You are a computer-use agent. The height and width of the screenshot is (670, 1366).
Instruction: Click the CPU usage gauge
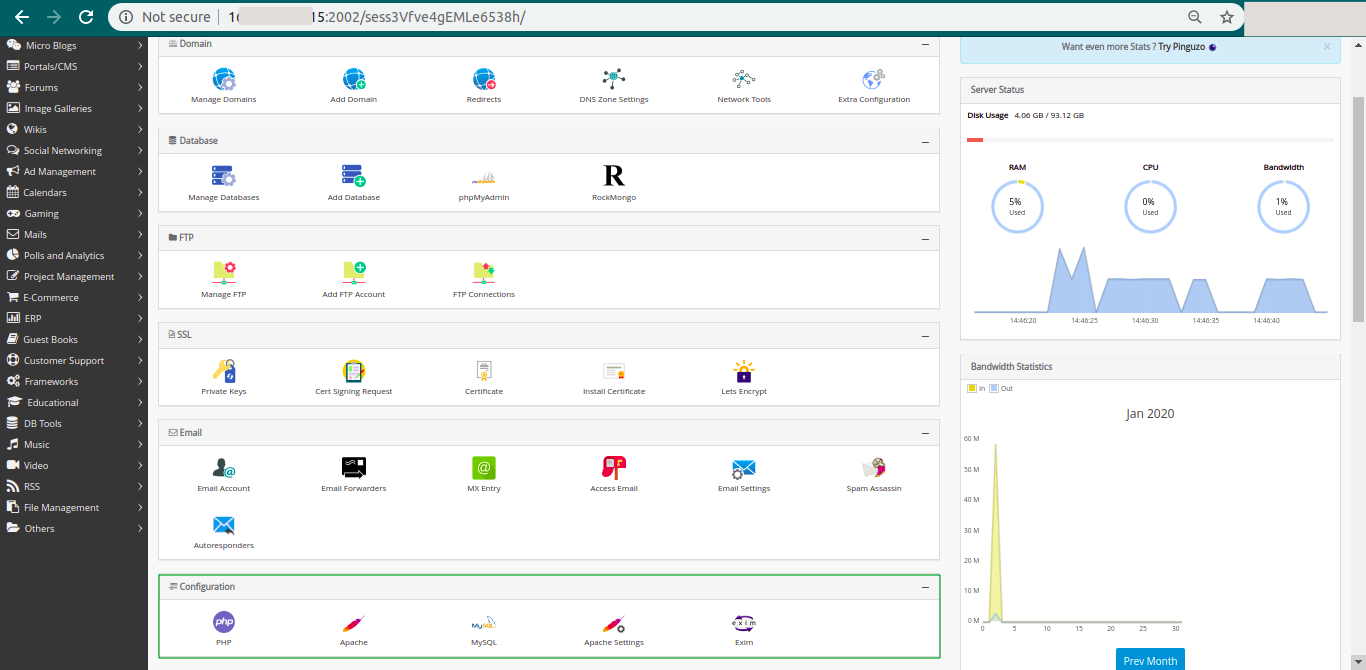pos(1150,207)
